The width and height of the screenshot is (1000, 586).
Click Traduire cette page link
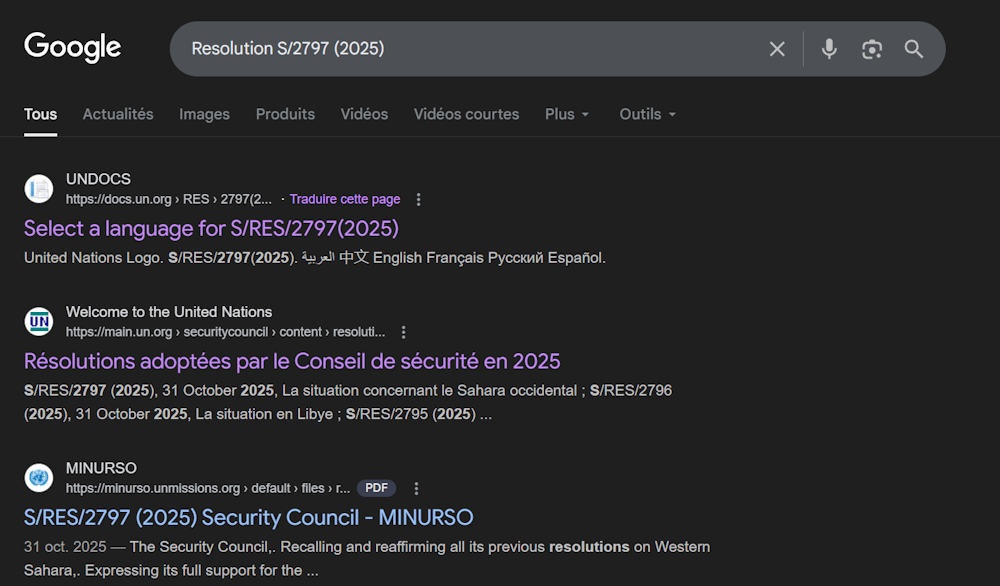[x=344, y=199]
